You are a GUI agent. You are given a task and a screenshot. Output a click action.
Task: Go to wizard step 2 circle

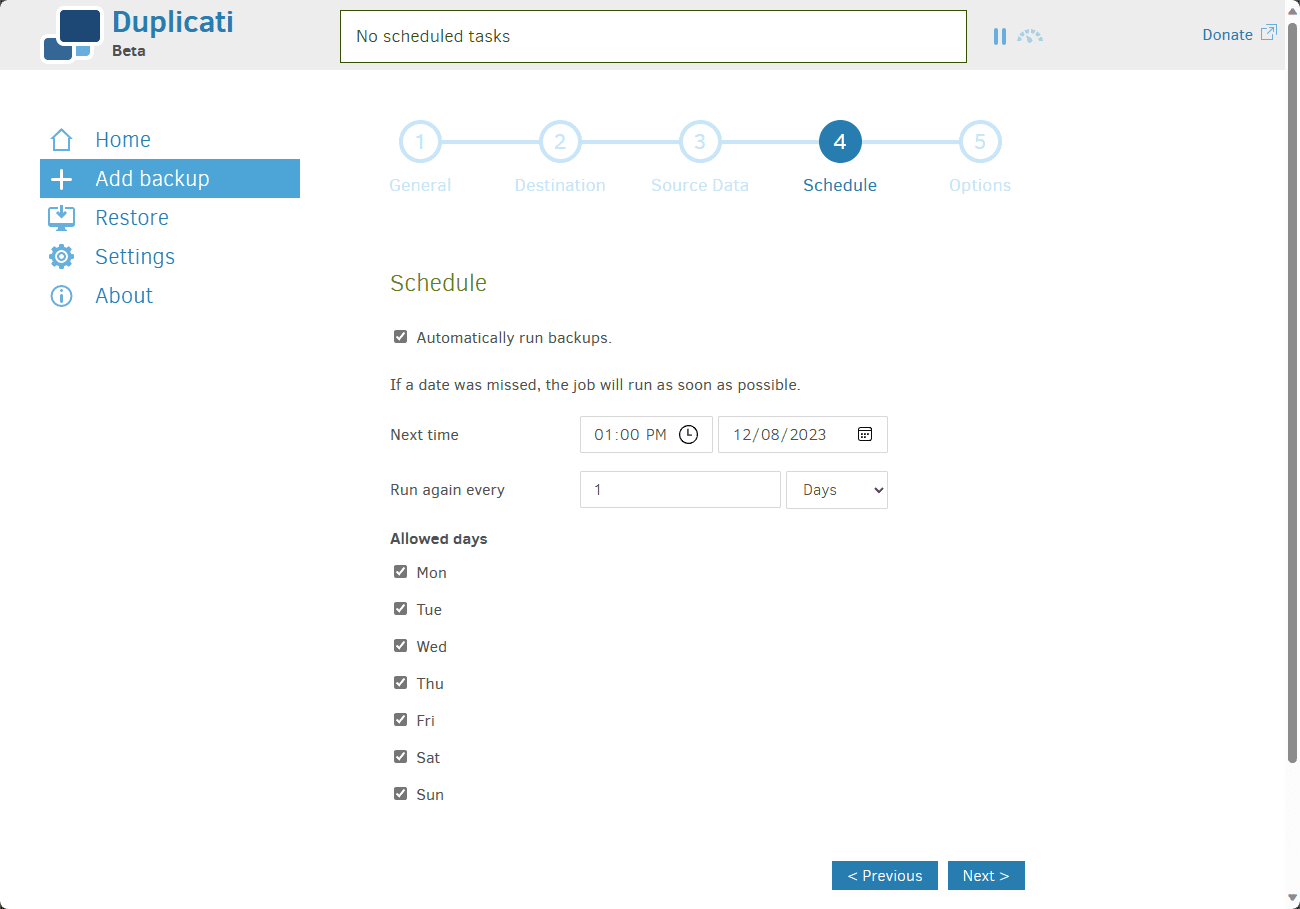[560, 142]
